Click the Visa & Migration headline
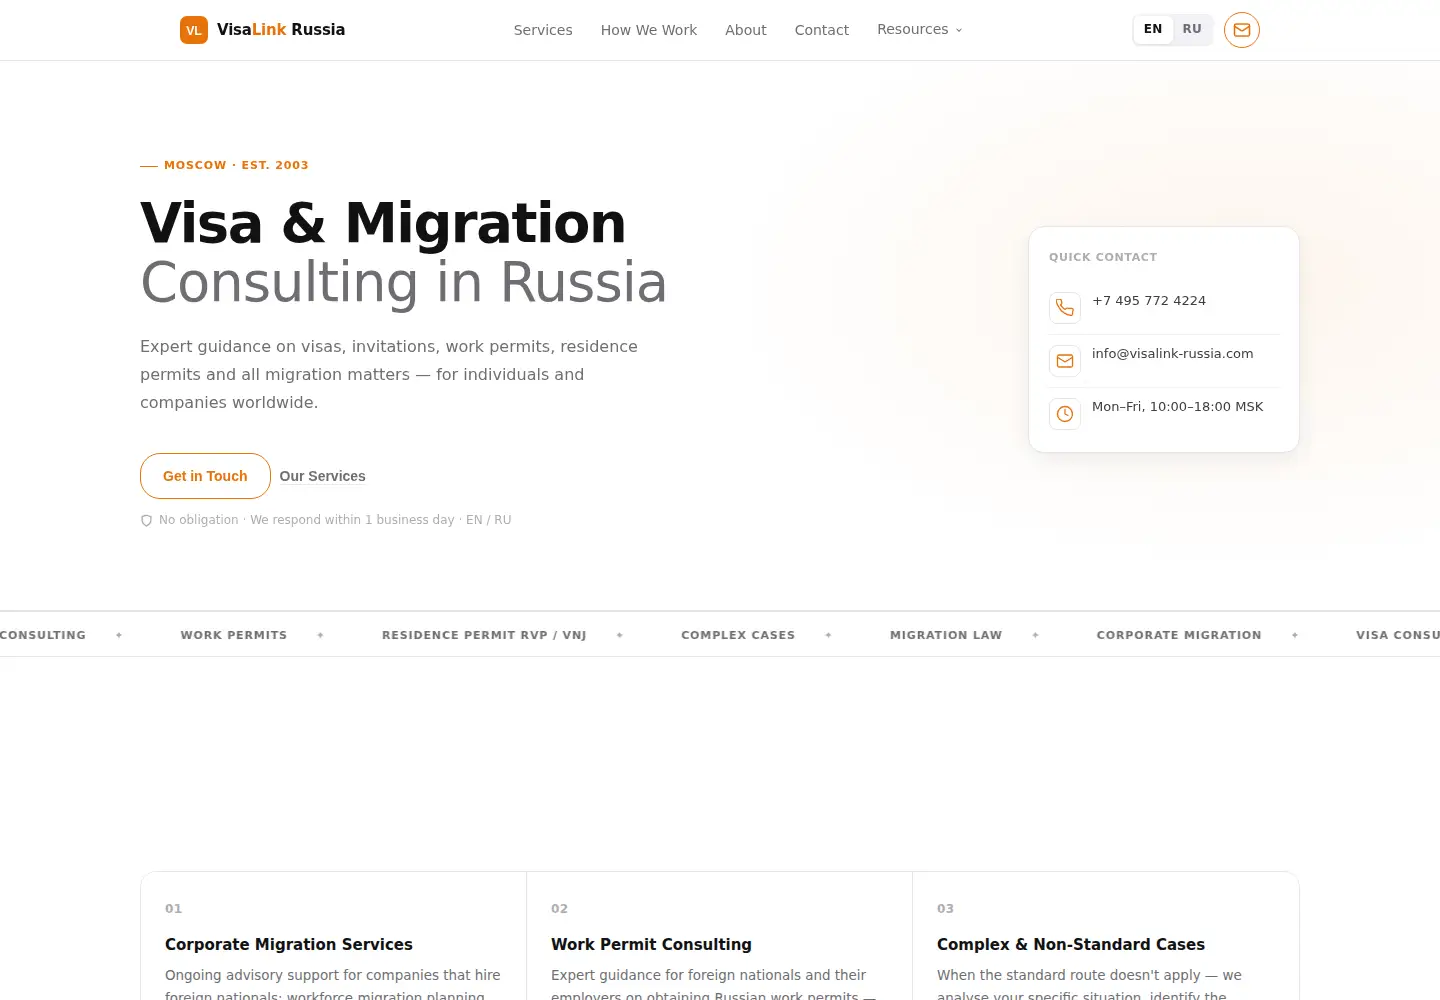Screen dimensions: 1440x1000 click(383, 222)
